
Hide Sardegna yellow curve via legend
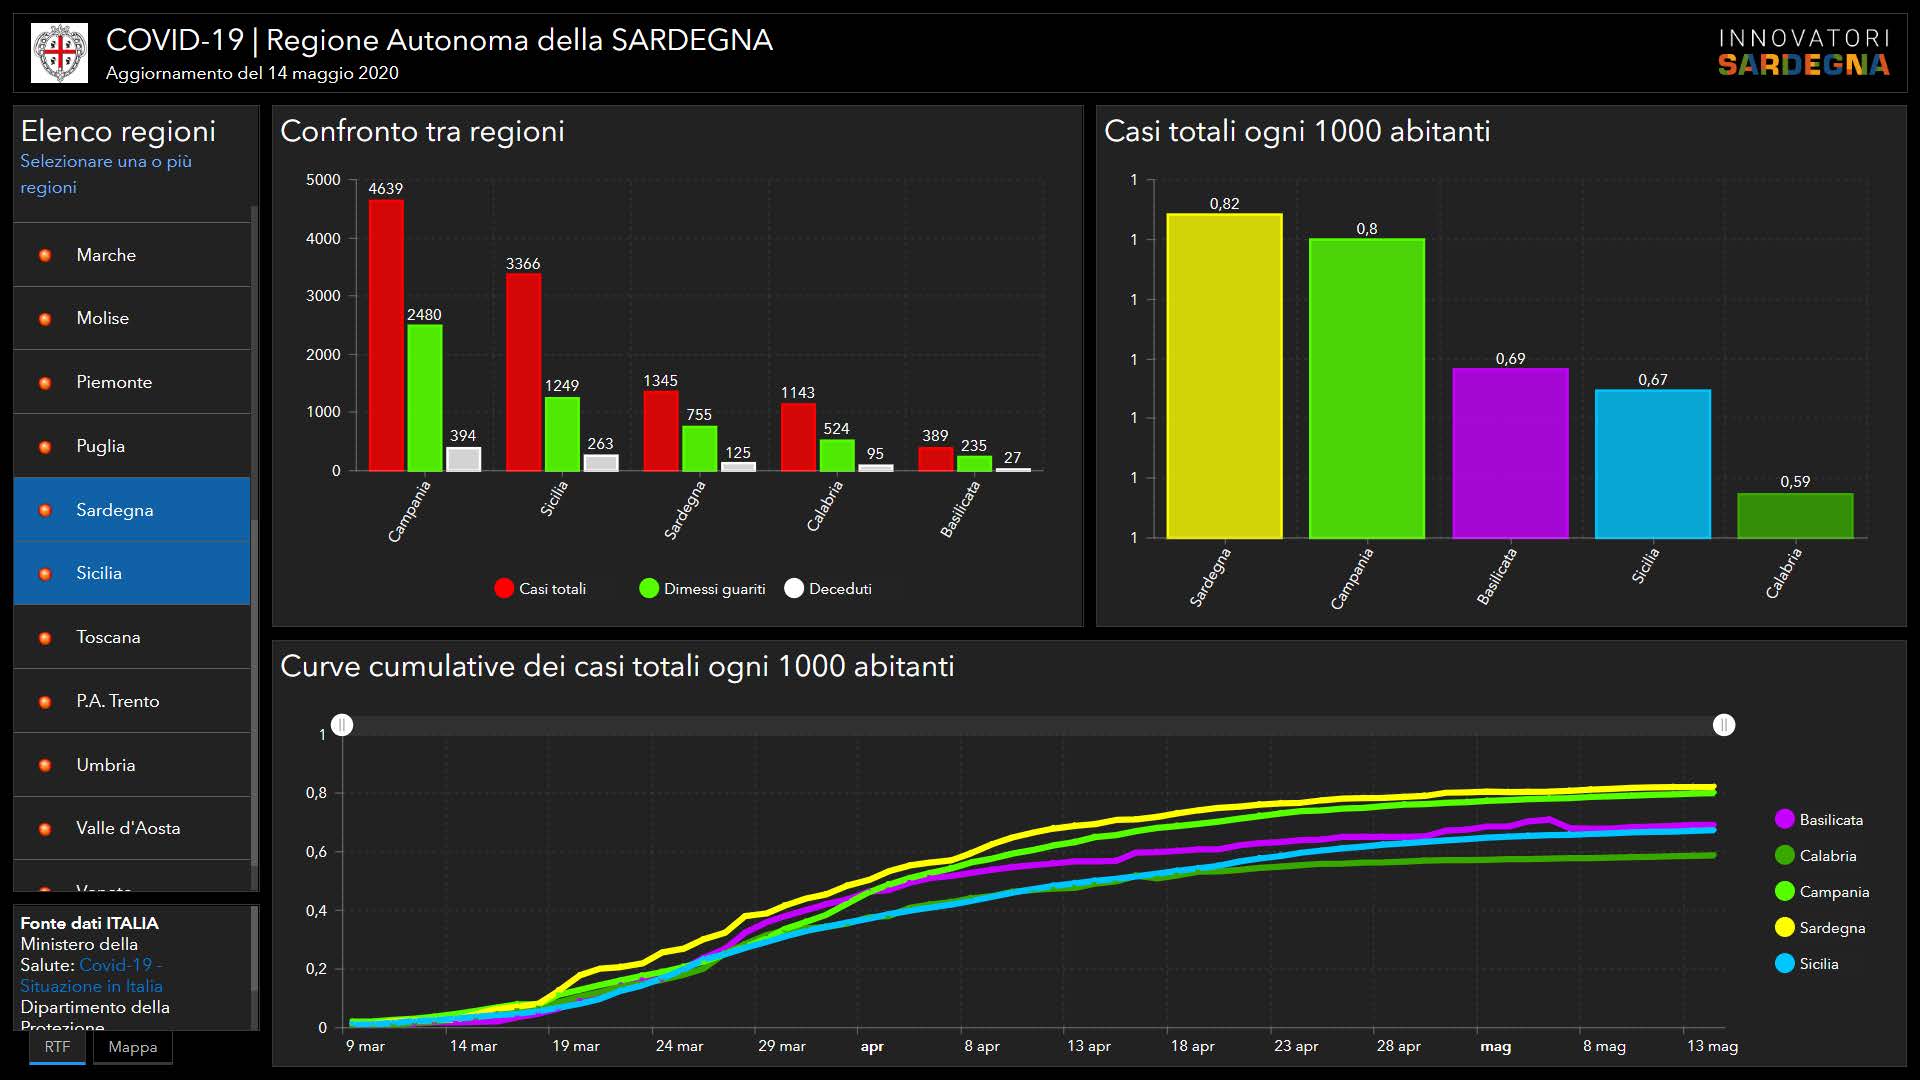1784,928
